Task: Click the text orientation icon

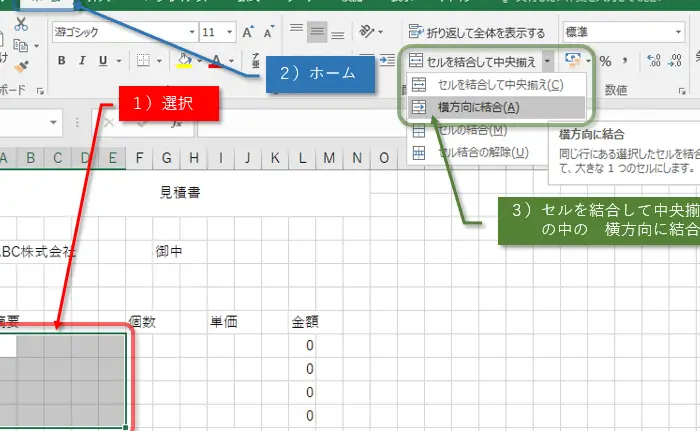Action: click(x=367, y=32)
